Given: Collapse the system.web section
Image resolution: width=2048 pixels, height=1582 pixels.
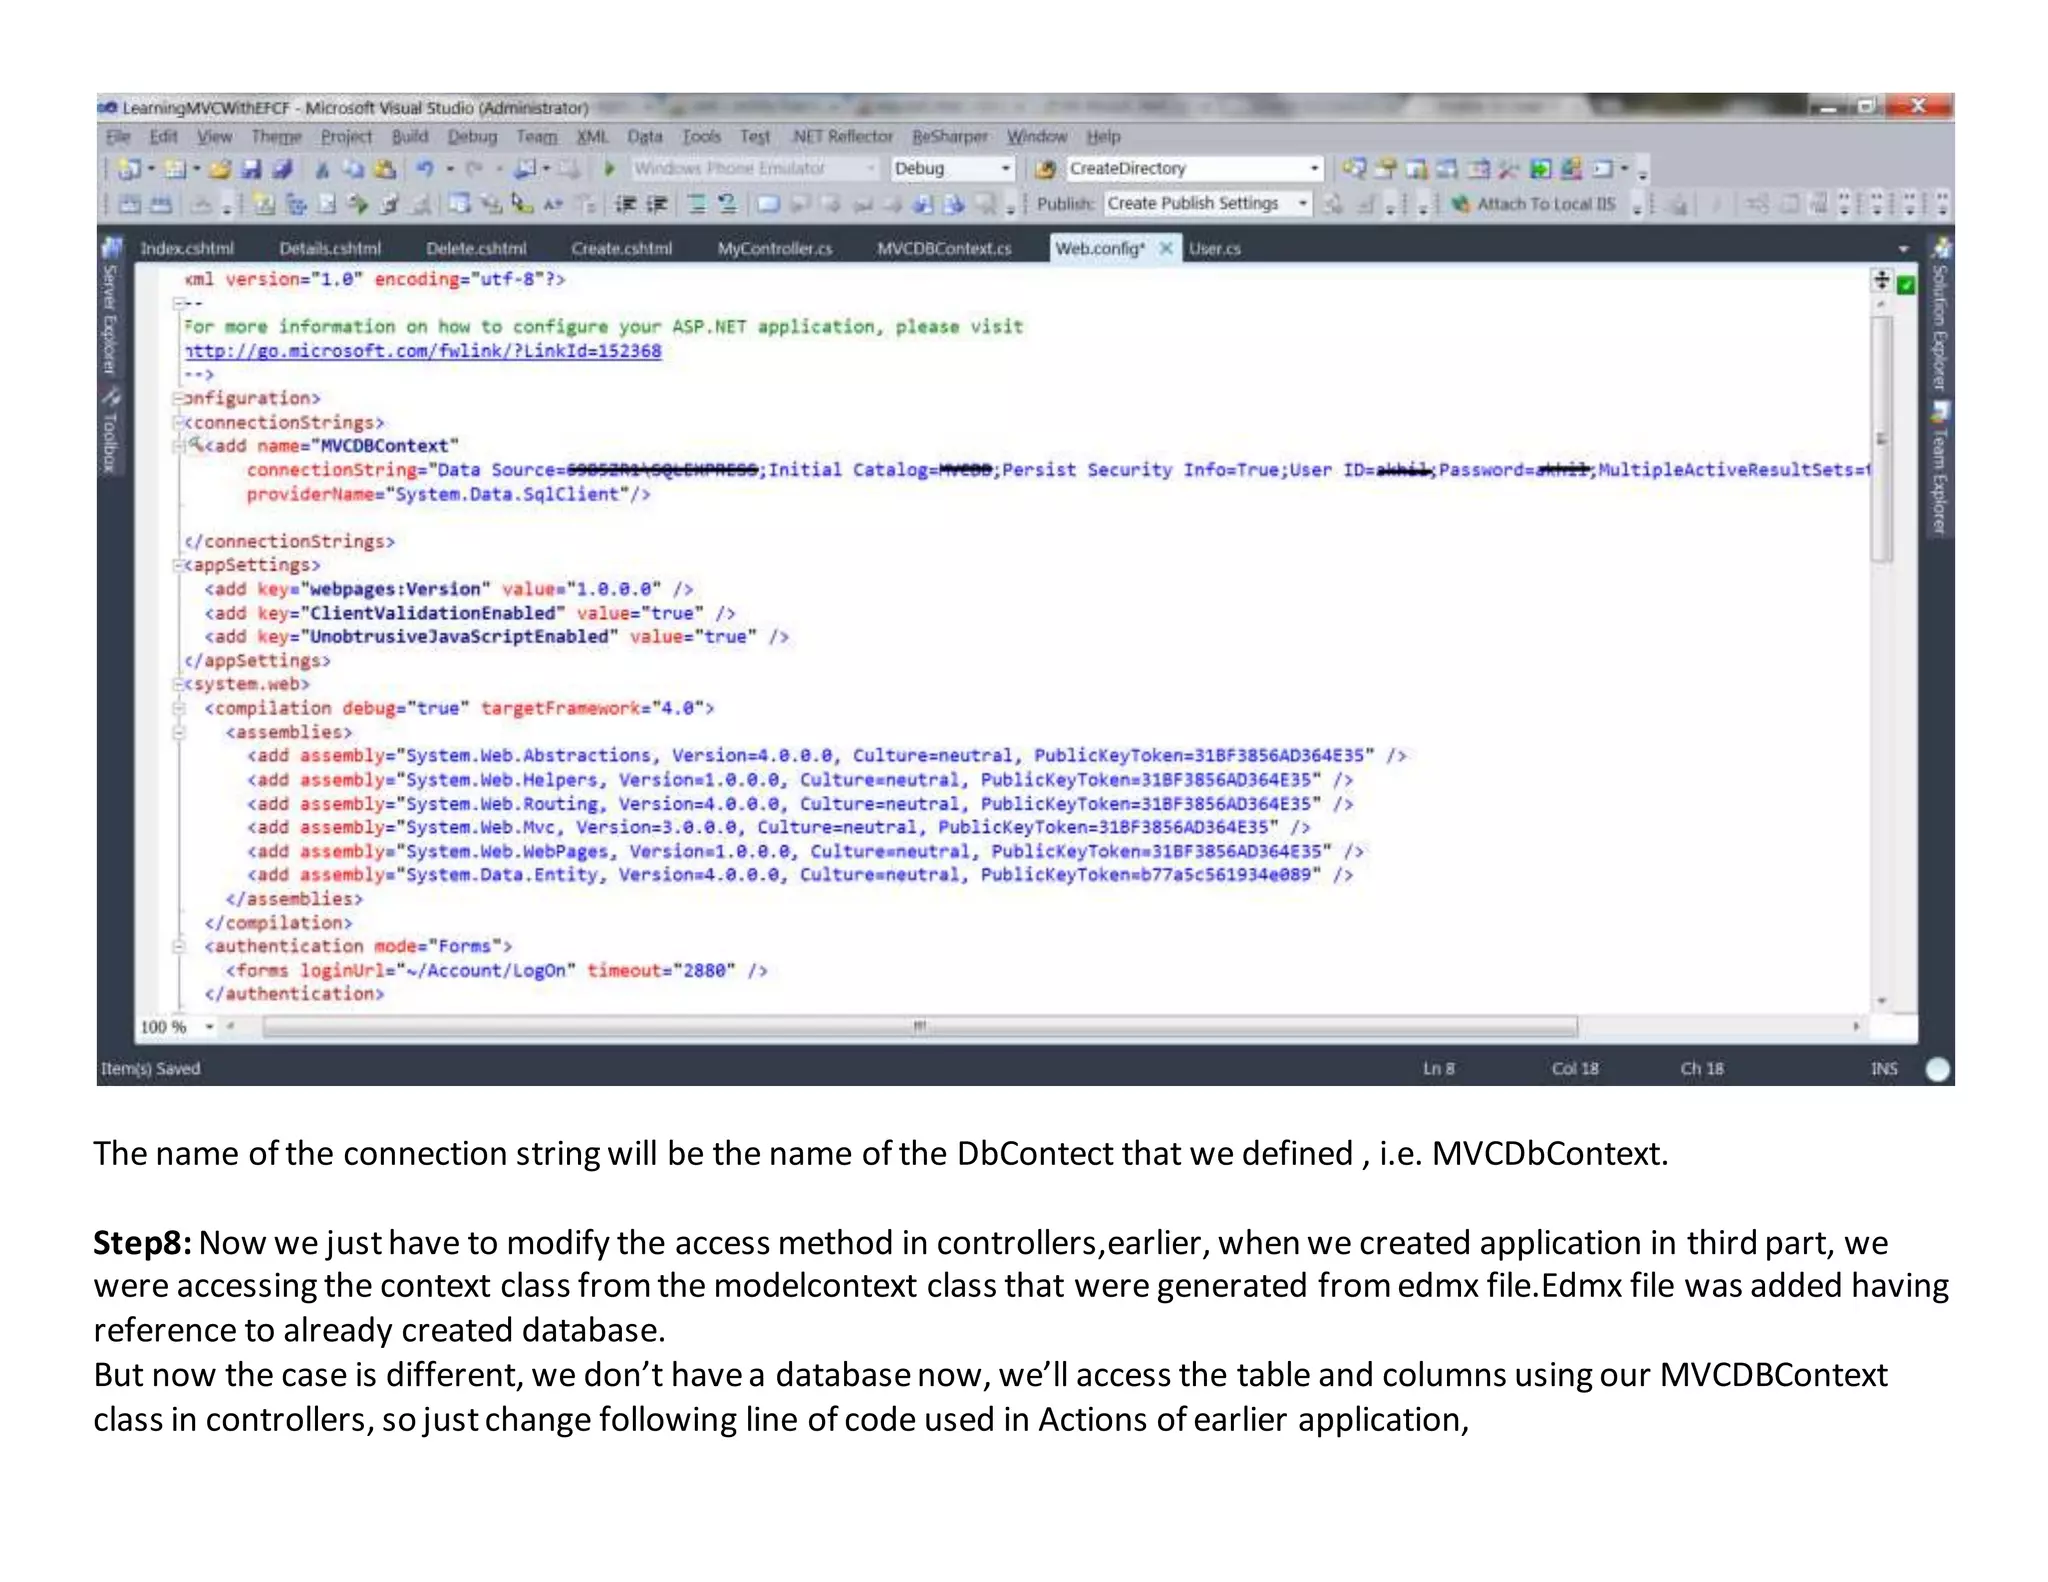Looking at the screenshot, I should click(179, 685).
